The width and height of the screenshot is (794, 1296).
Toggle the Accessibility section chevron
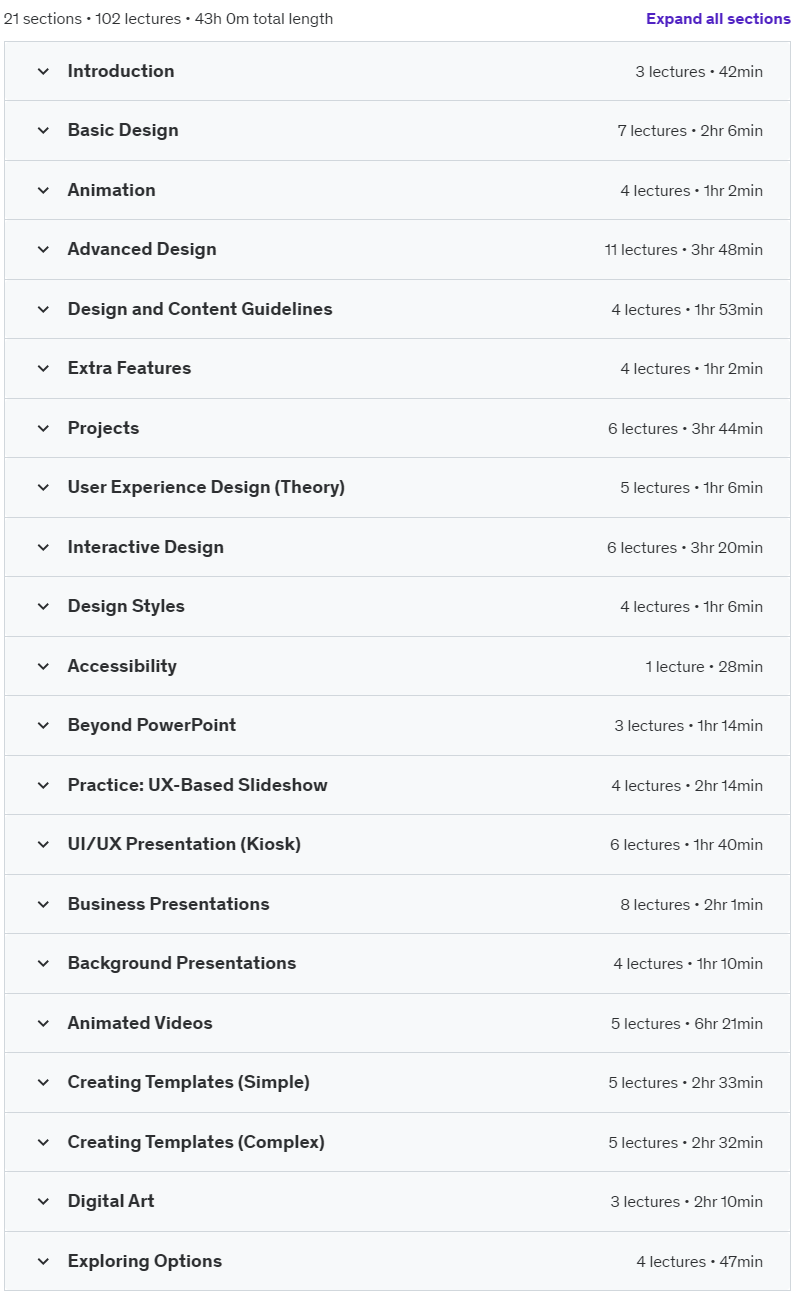(x=43, y=666)
